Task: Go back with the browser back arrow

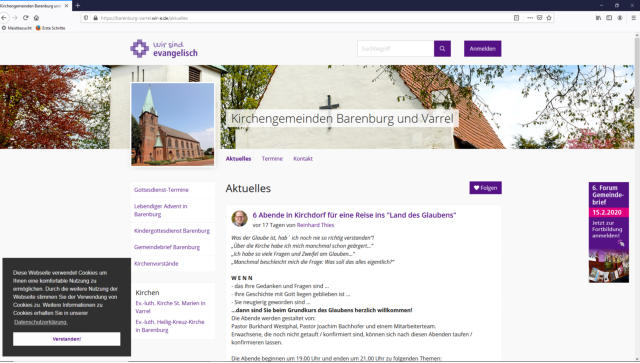Action: (4, 18)
